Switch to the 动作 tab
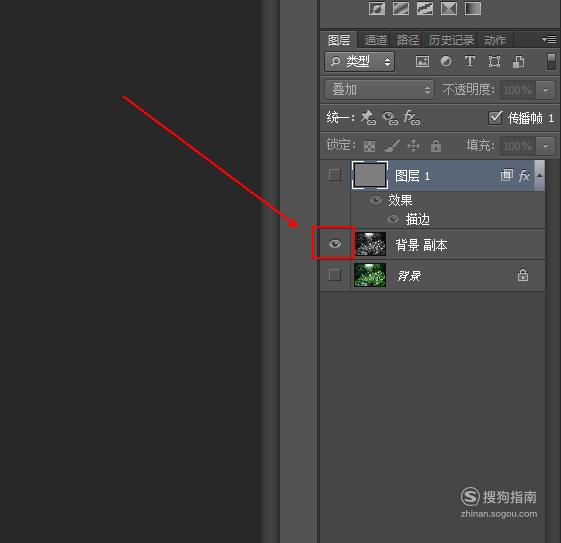The image size is (561, 543). coord(495,40)
